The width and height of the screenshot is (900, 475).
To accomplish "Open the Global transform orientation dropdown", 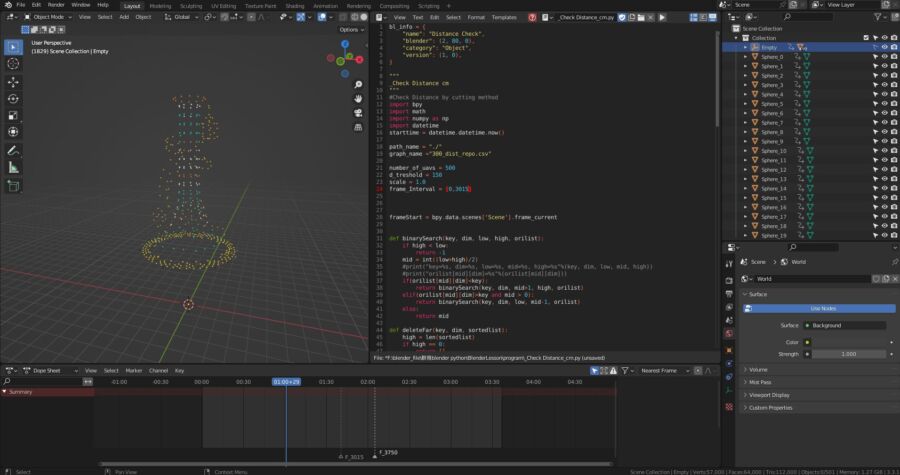I will coord(182,17).
